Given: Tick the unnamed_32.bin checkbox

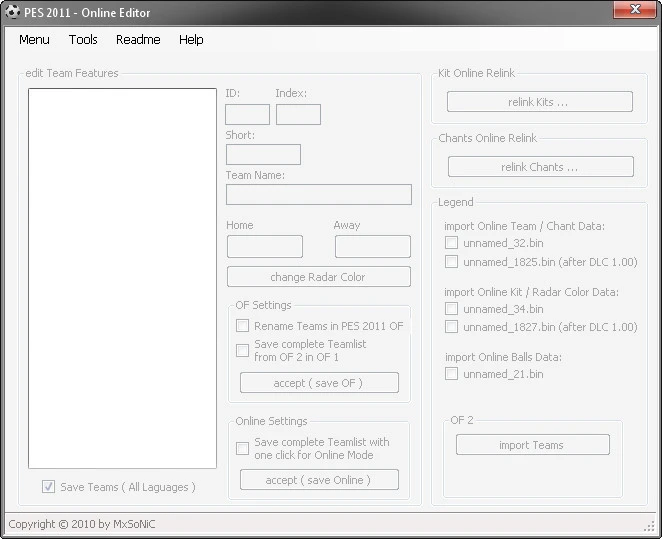Looking at the screenshot, I should click(x=451, y=243).
